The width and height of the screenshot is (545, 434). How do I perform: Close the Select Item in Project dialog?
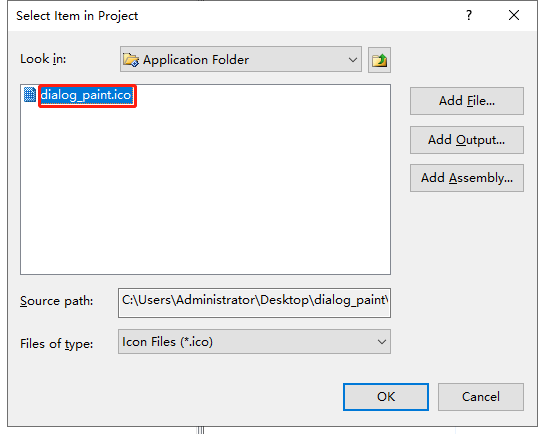tap(514, 15)
